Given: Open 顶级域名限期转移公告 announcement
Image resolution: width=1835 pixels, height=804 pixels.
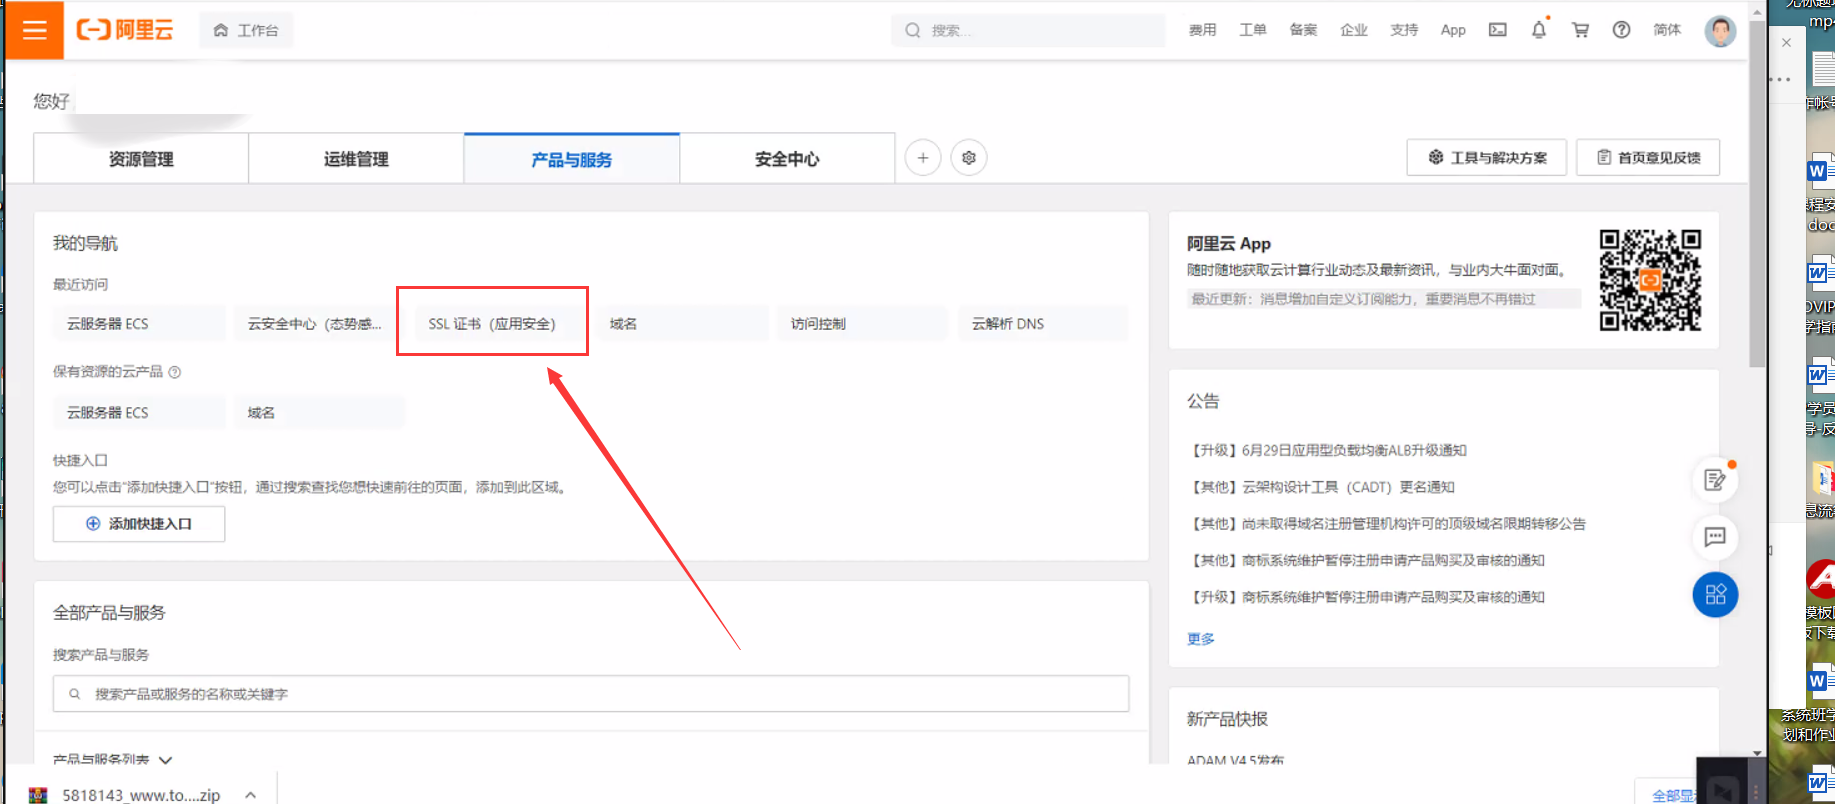Looking at the screenshot, I should [x=1387, y=524].
